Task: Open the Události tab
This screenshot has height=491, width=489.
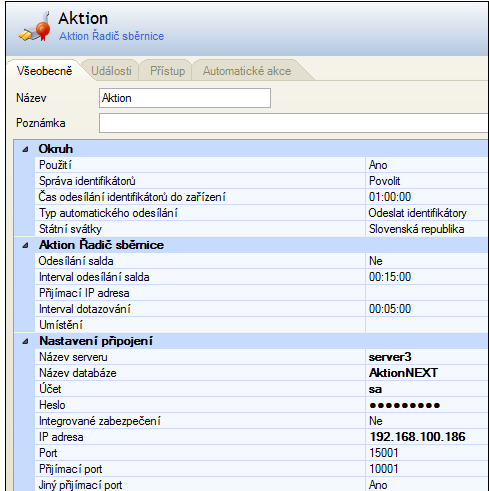Action: (x=111, y=71)
